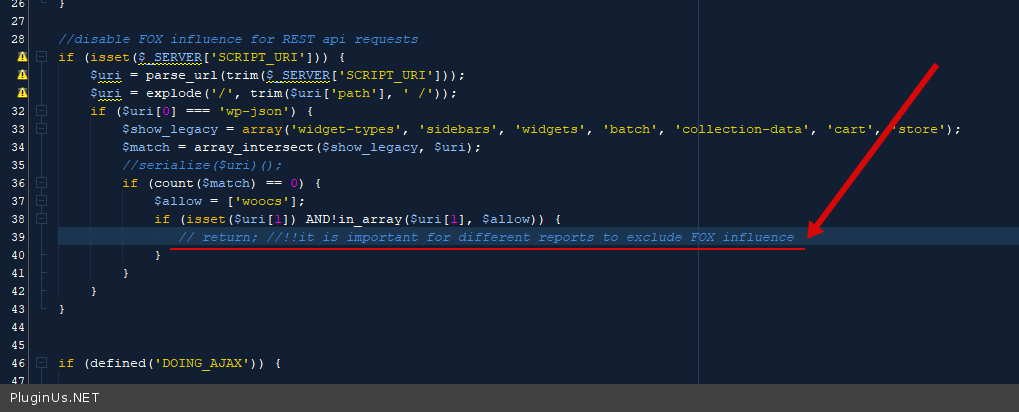
Task: Fold the isset($uri[1]) if block
Action: (42, 219)
